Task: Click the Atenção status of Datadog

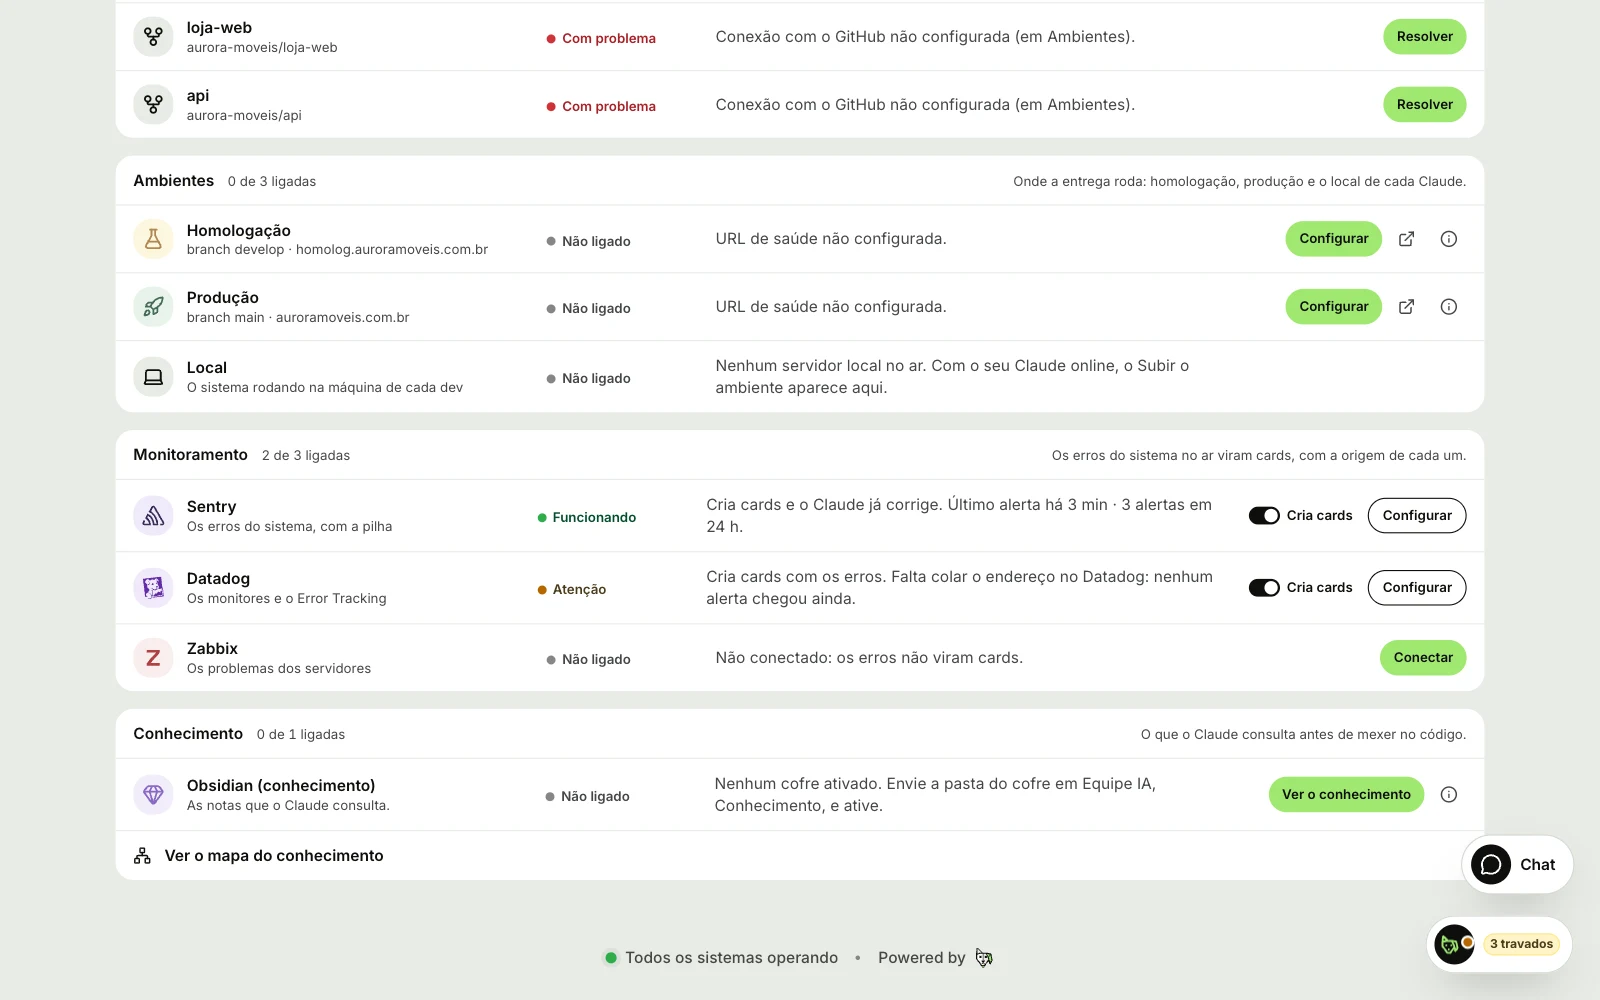Action: (x=572, y=590)
